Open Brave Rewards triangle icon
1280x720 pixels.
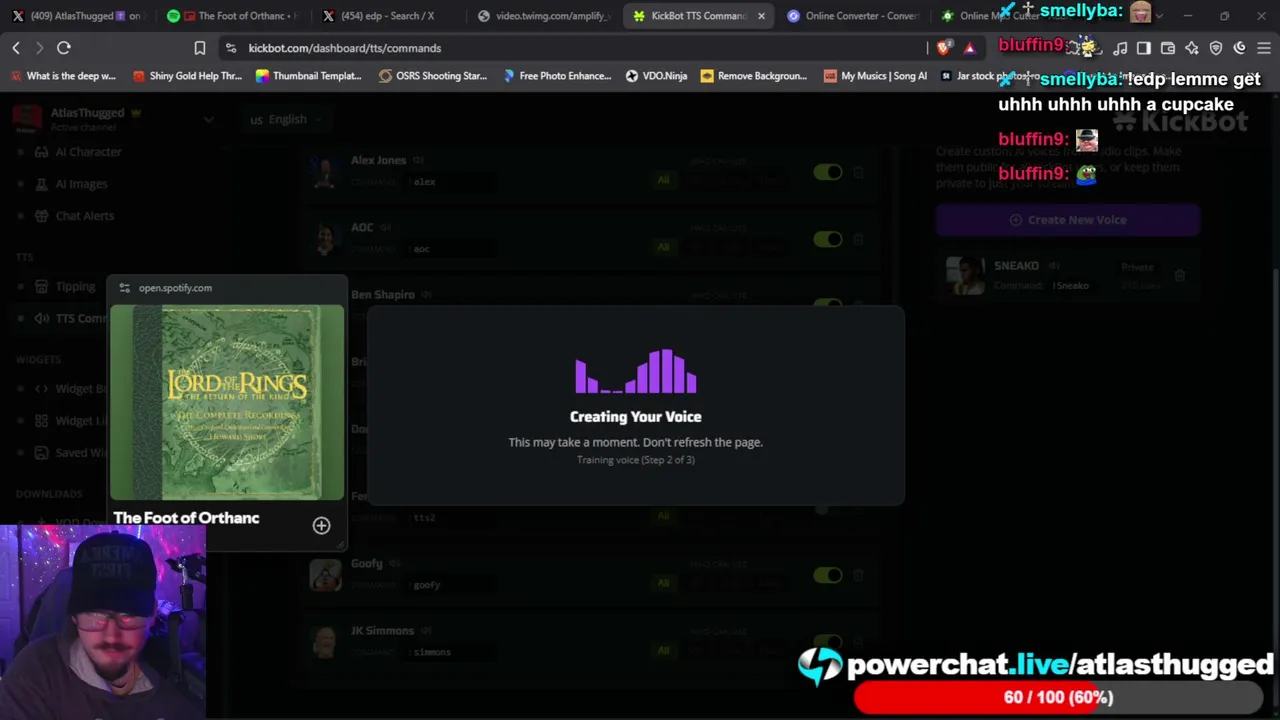969,48
